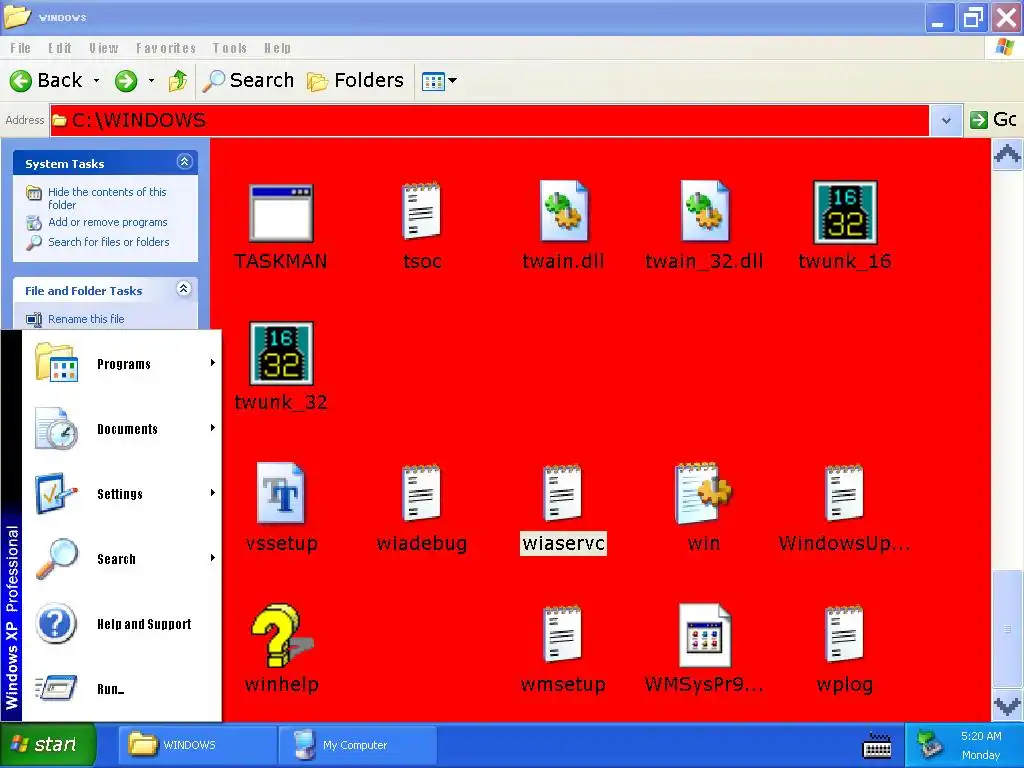The width and height of the screenshot is (1024, 768).
Task: Select the twunk_16 program icon
Action: (844, 212)
